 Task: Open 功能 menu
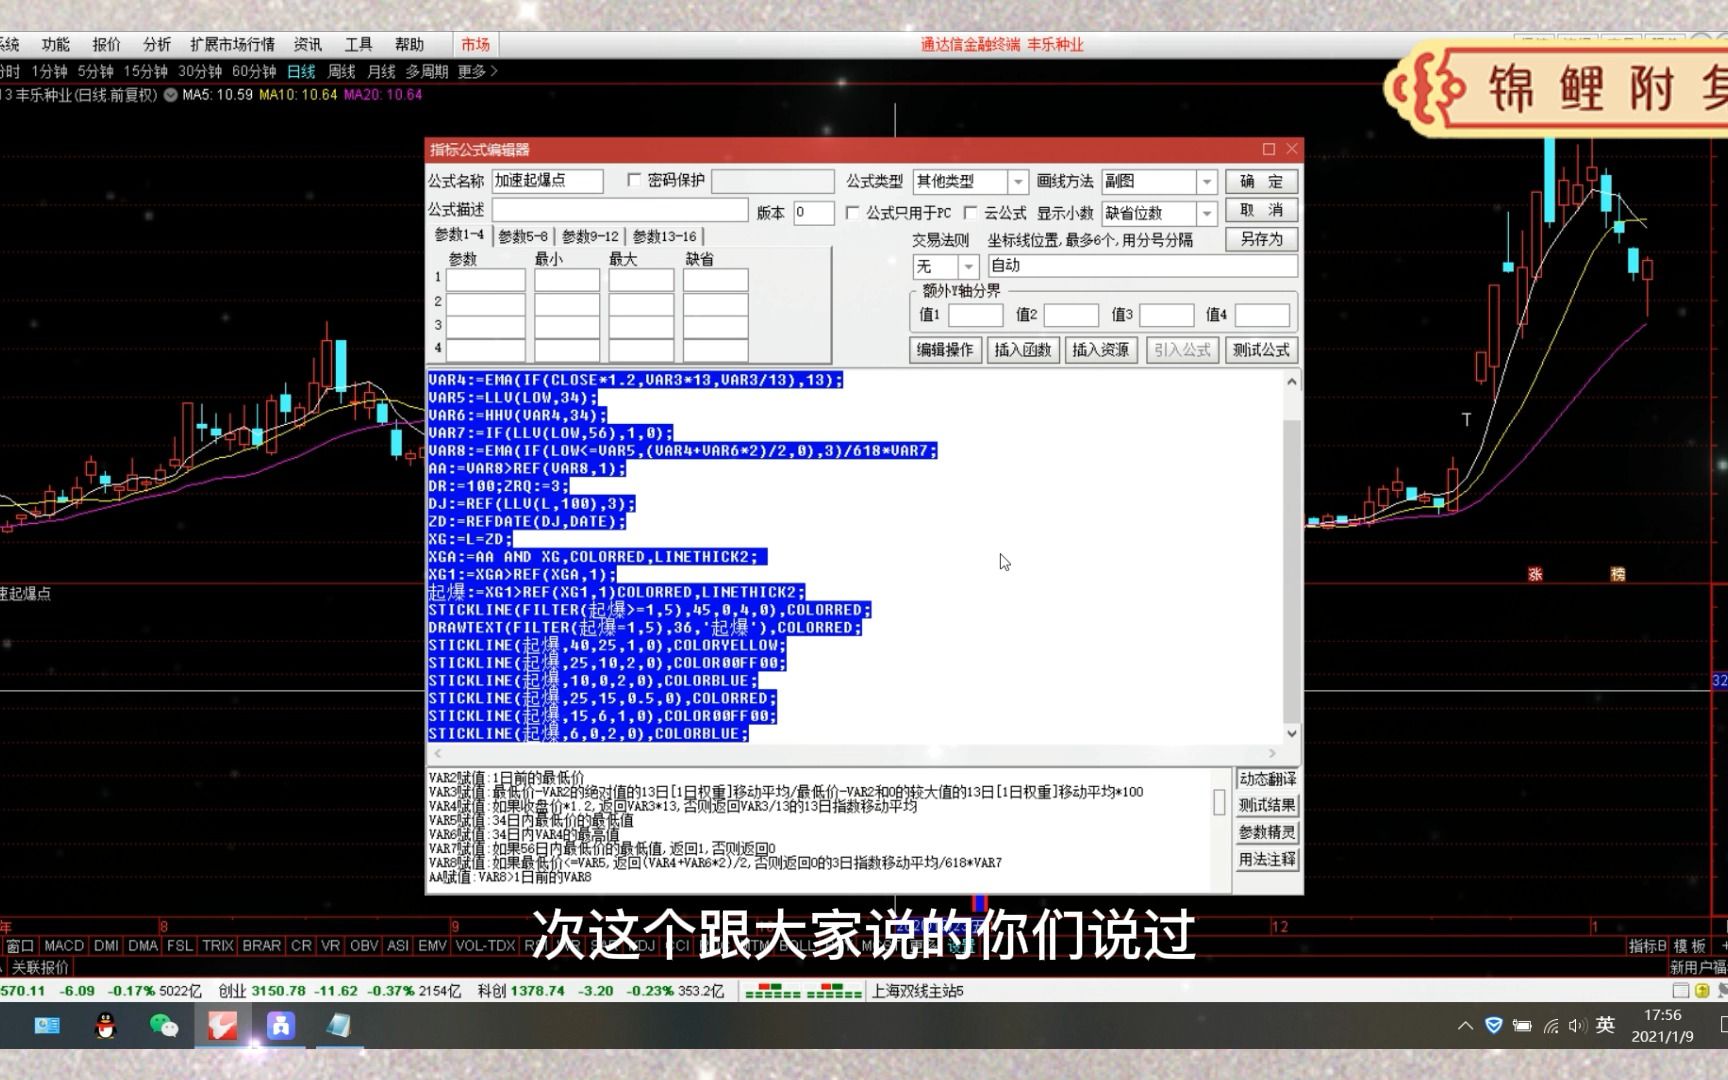point(56,44)
